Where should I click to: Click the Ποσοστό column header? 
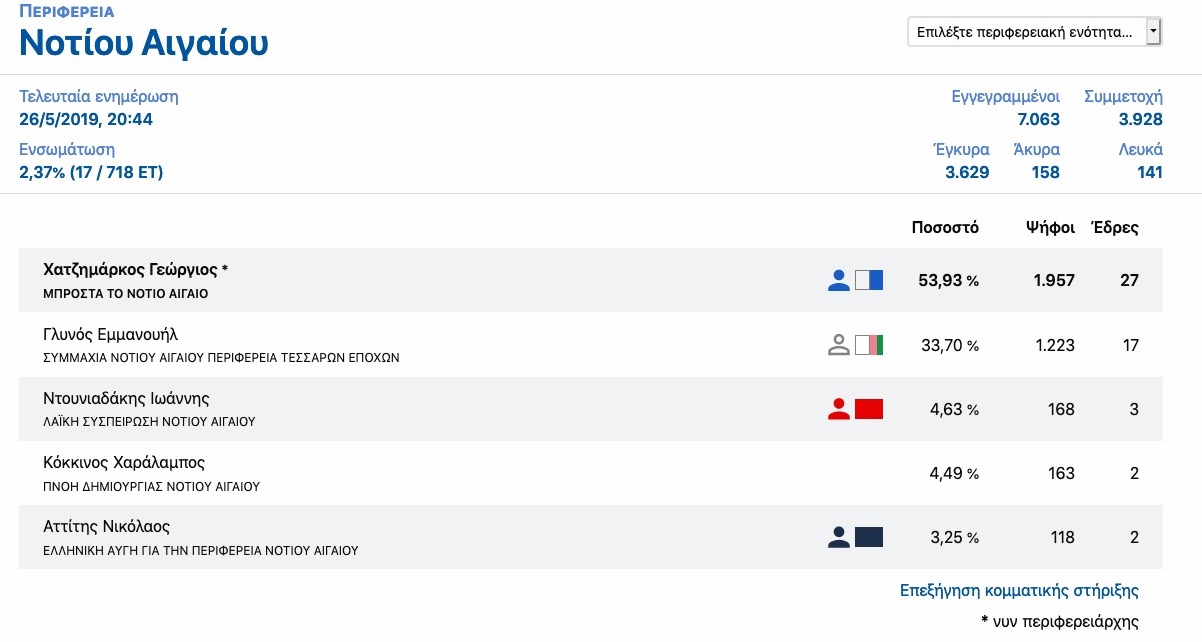(x=945, y=227)
